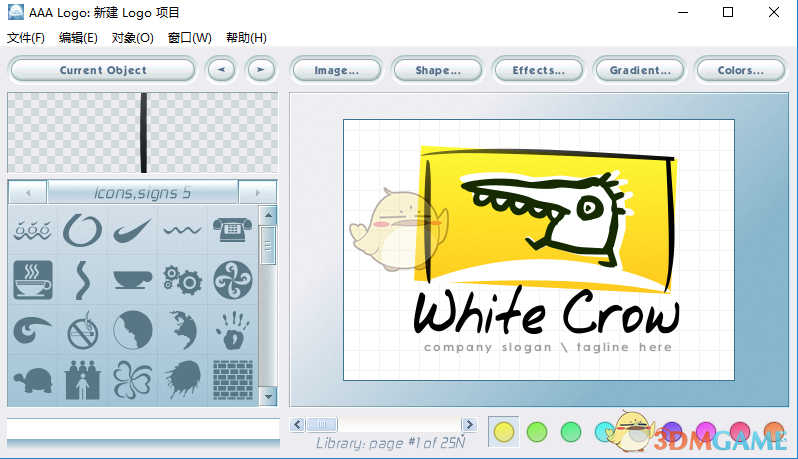Pick the round pinwheel spiral icon
The height and width of the screenshot is (459, 798).
233,280
